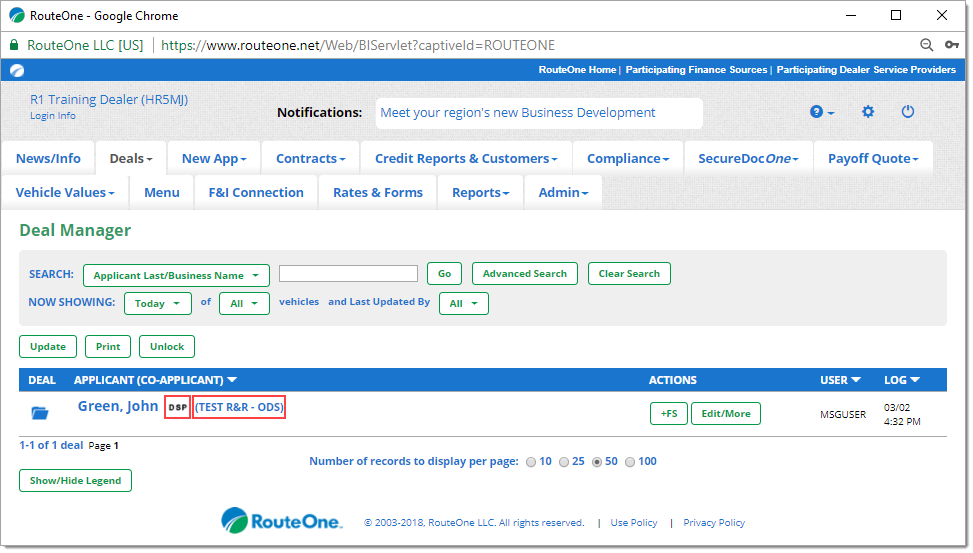Click the browser zoom magnifier icon
Image resolution: width=973 pixels, height=553 pixels.
pyautogui.click(x=926, y=45)
